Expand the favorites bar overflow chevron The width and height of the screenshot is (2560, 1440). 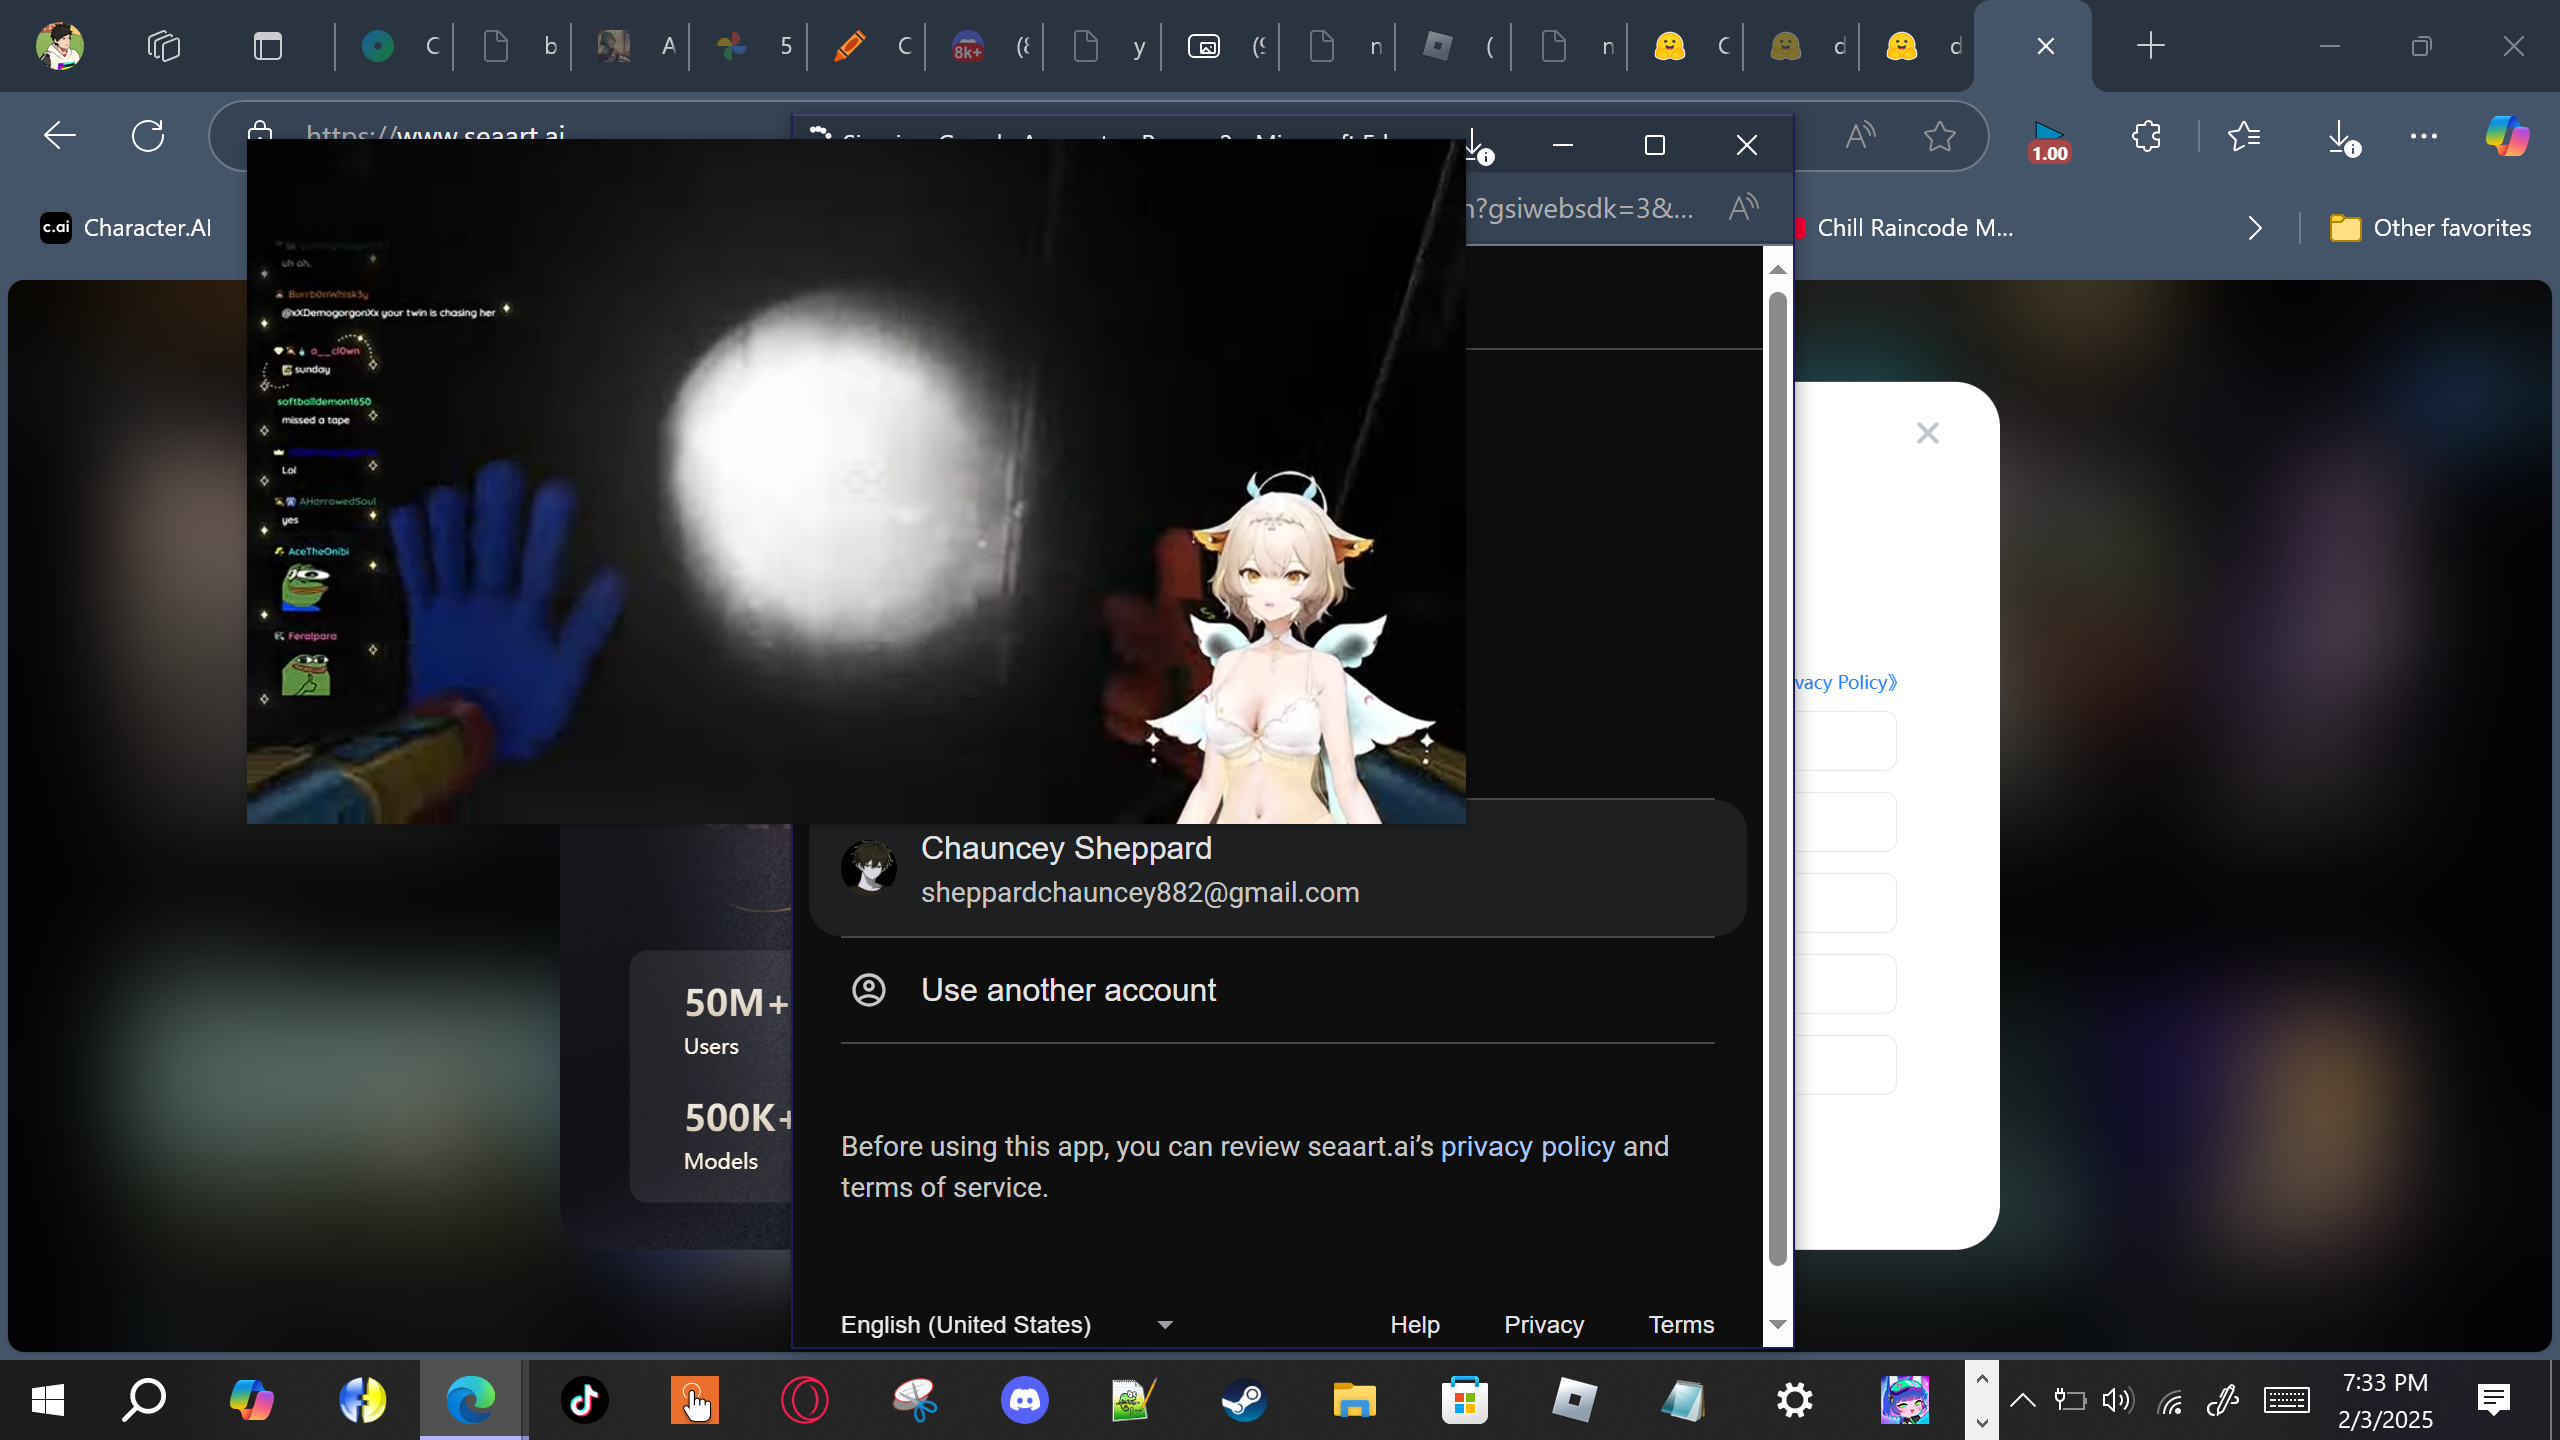tap(2255, 228)
